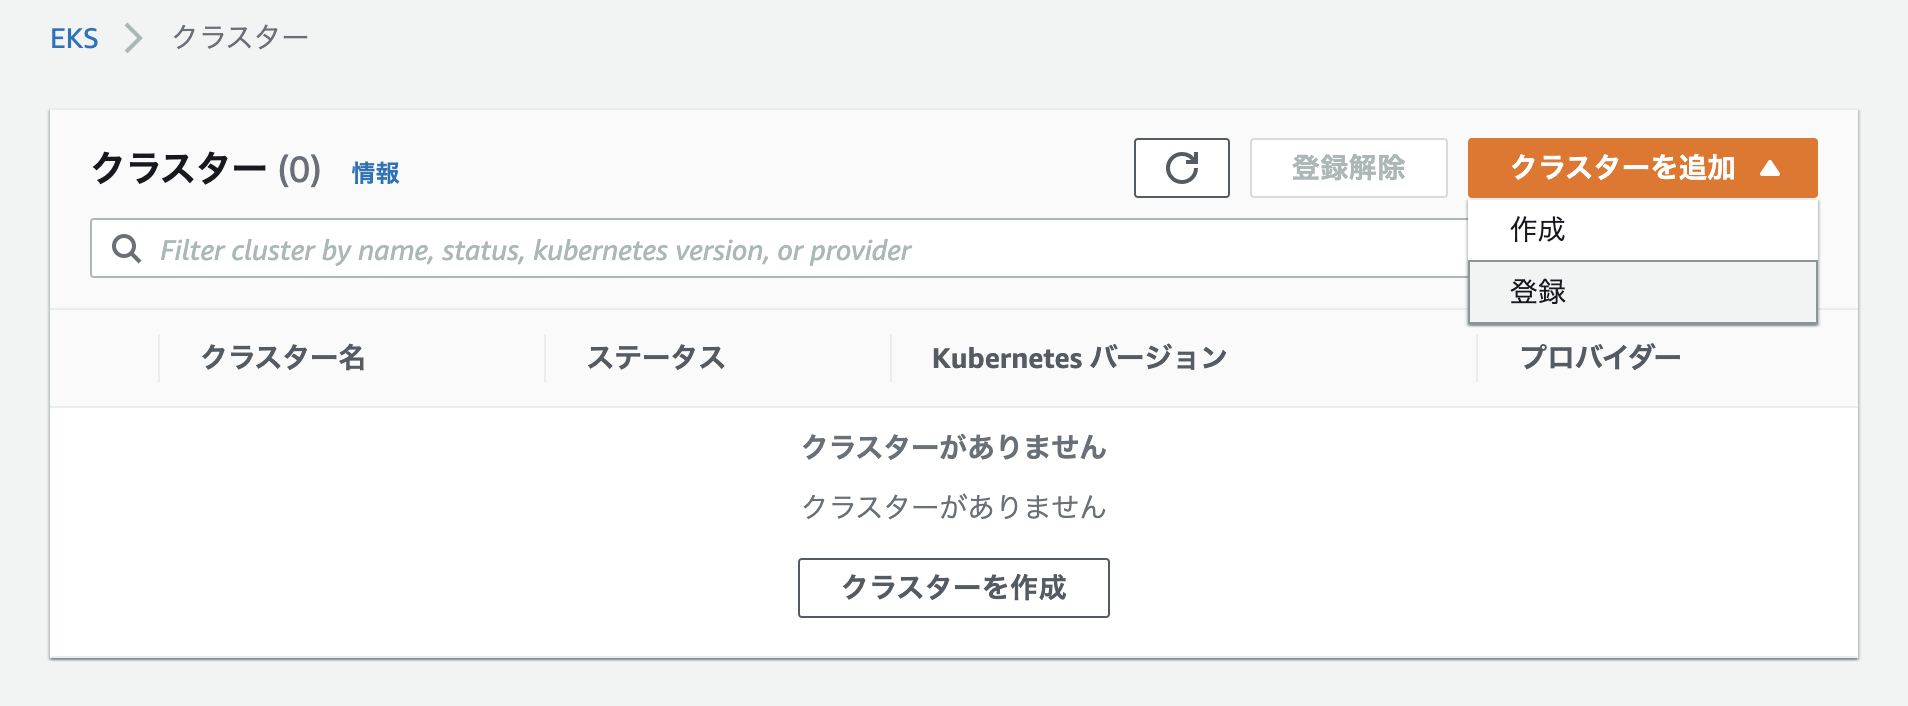Sort by the クラスター名 column header
Image resolution: width=1908 pixels, height=706 pixels.
283,357
